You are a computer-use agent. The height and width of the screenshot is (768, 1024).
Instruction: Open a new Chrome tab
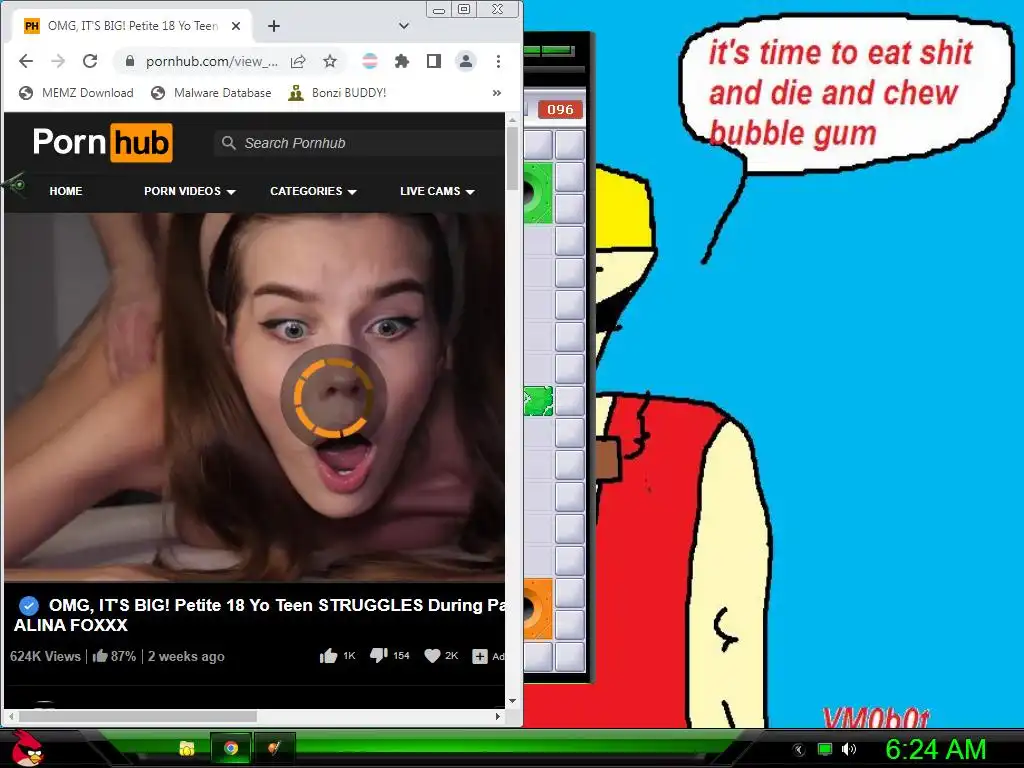[274, 26]
